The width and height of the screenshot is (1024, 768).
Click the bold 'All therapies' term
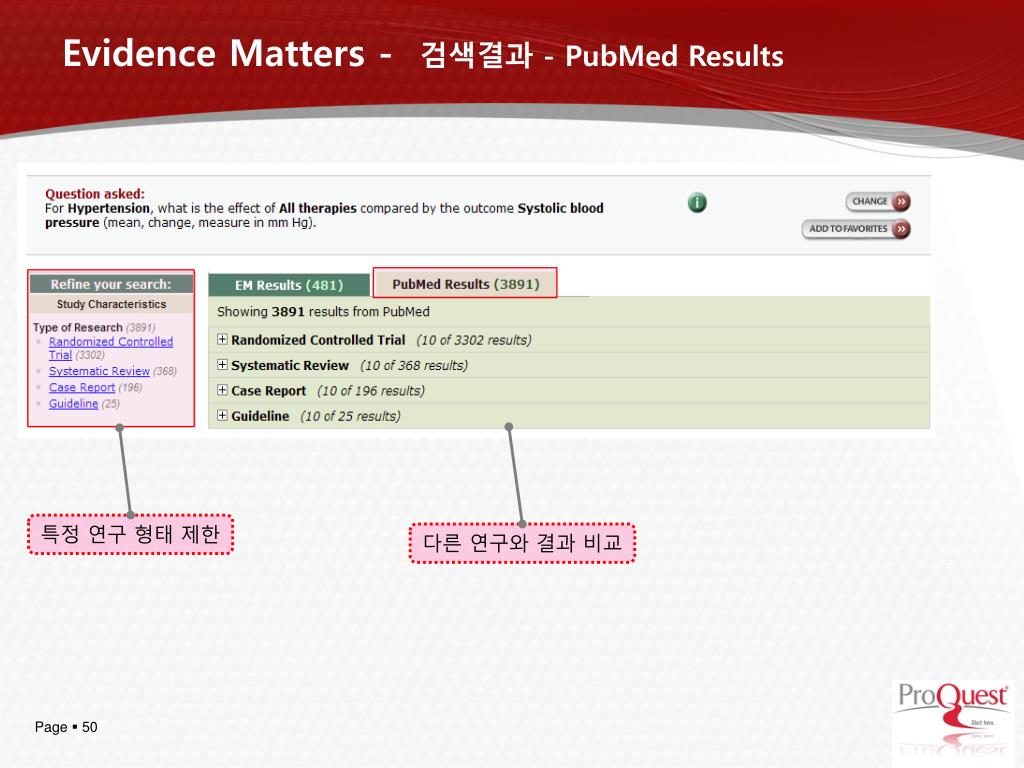(x=317, y=208)
